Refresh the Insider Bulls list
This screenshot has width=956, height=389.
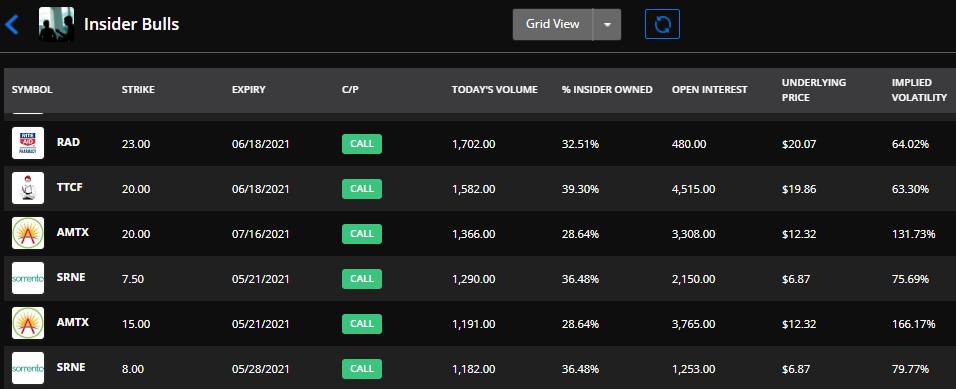click(662, 24)
